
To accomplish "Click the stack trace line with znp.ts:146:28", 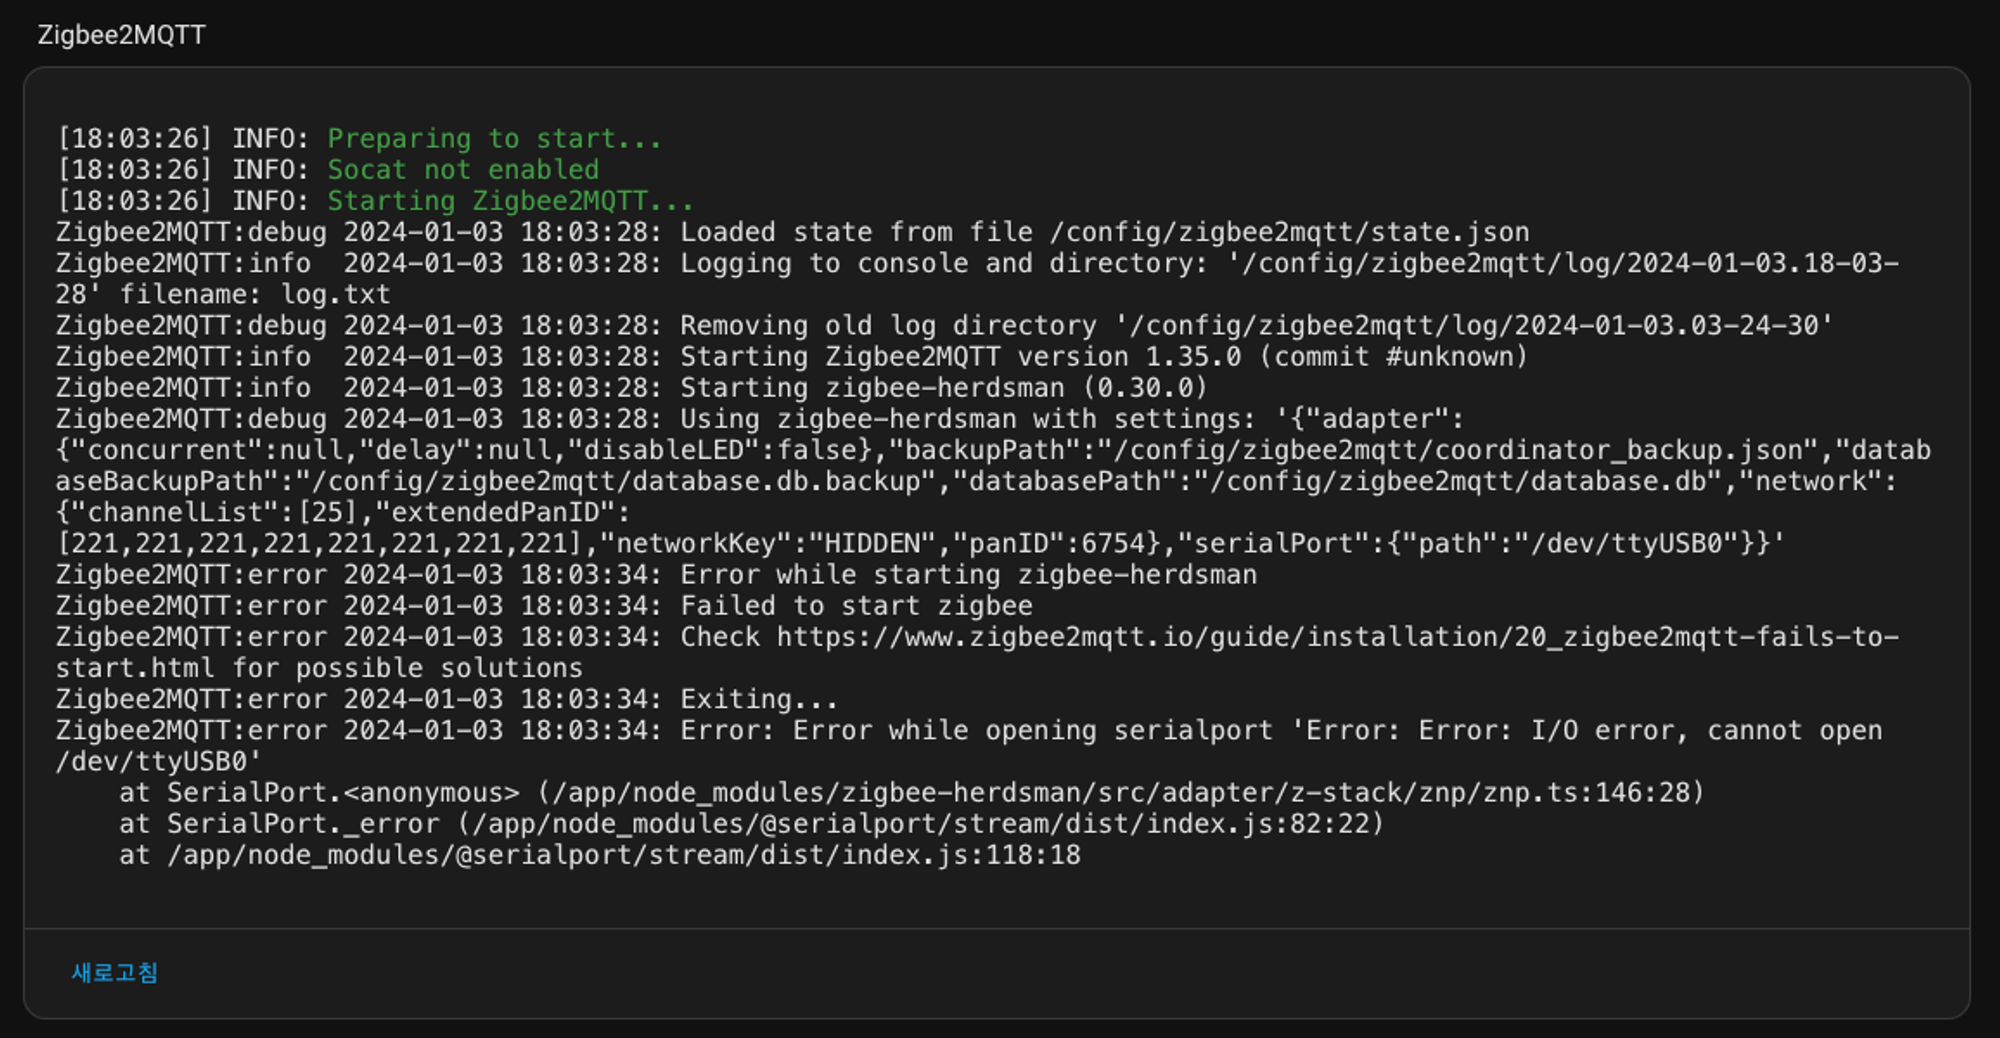I will point(912,792).
